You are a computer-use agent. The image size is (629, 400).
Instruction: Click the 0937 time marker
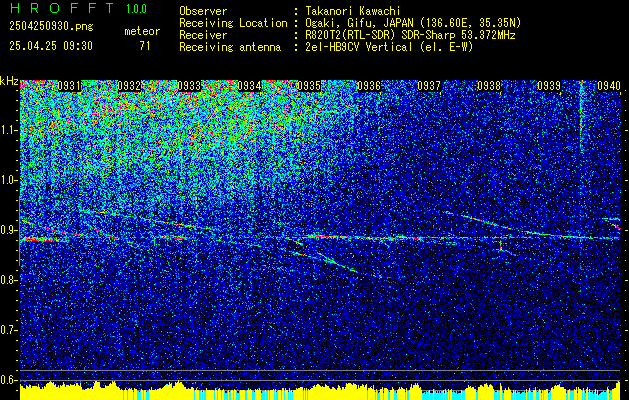point(429,86)
